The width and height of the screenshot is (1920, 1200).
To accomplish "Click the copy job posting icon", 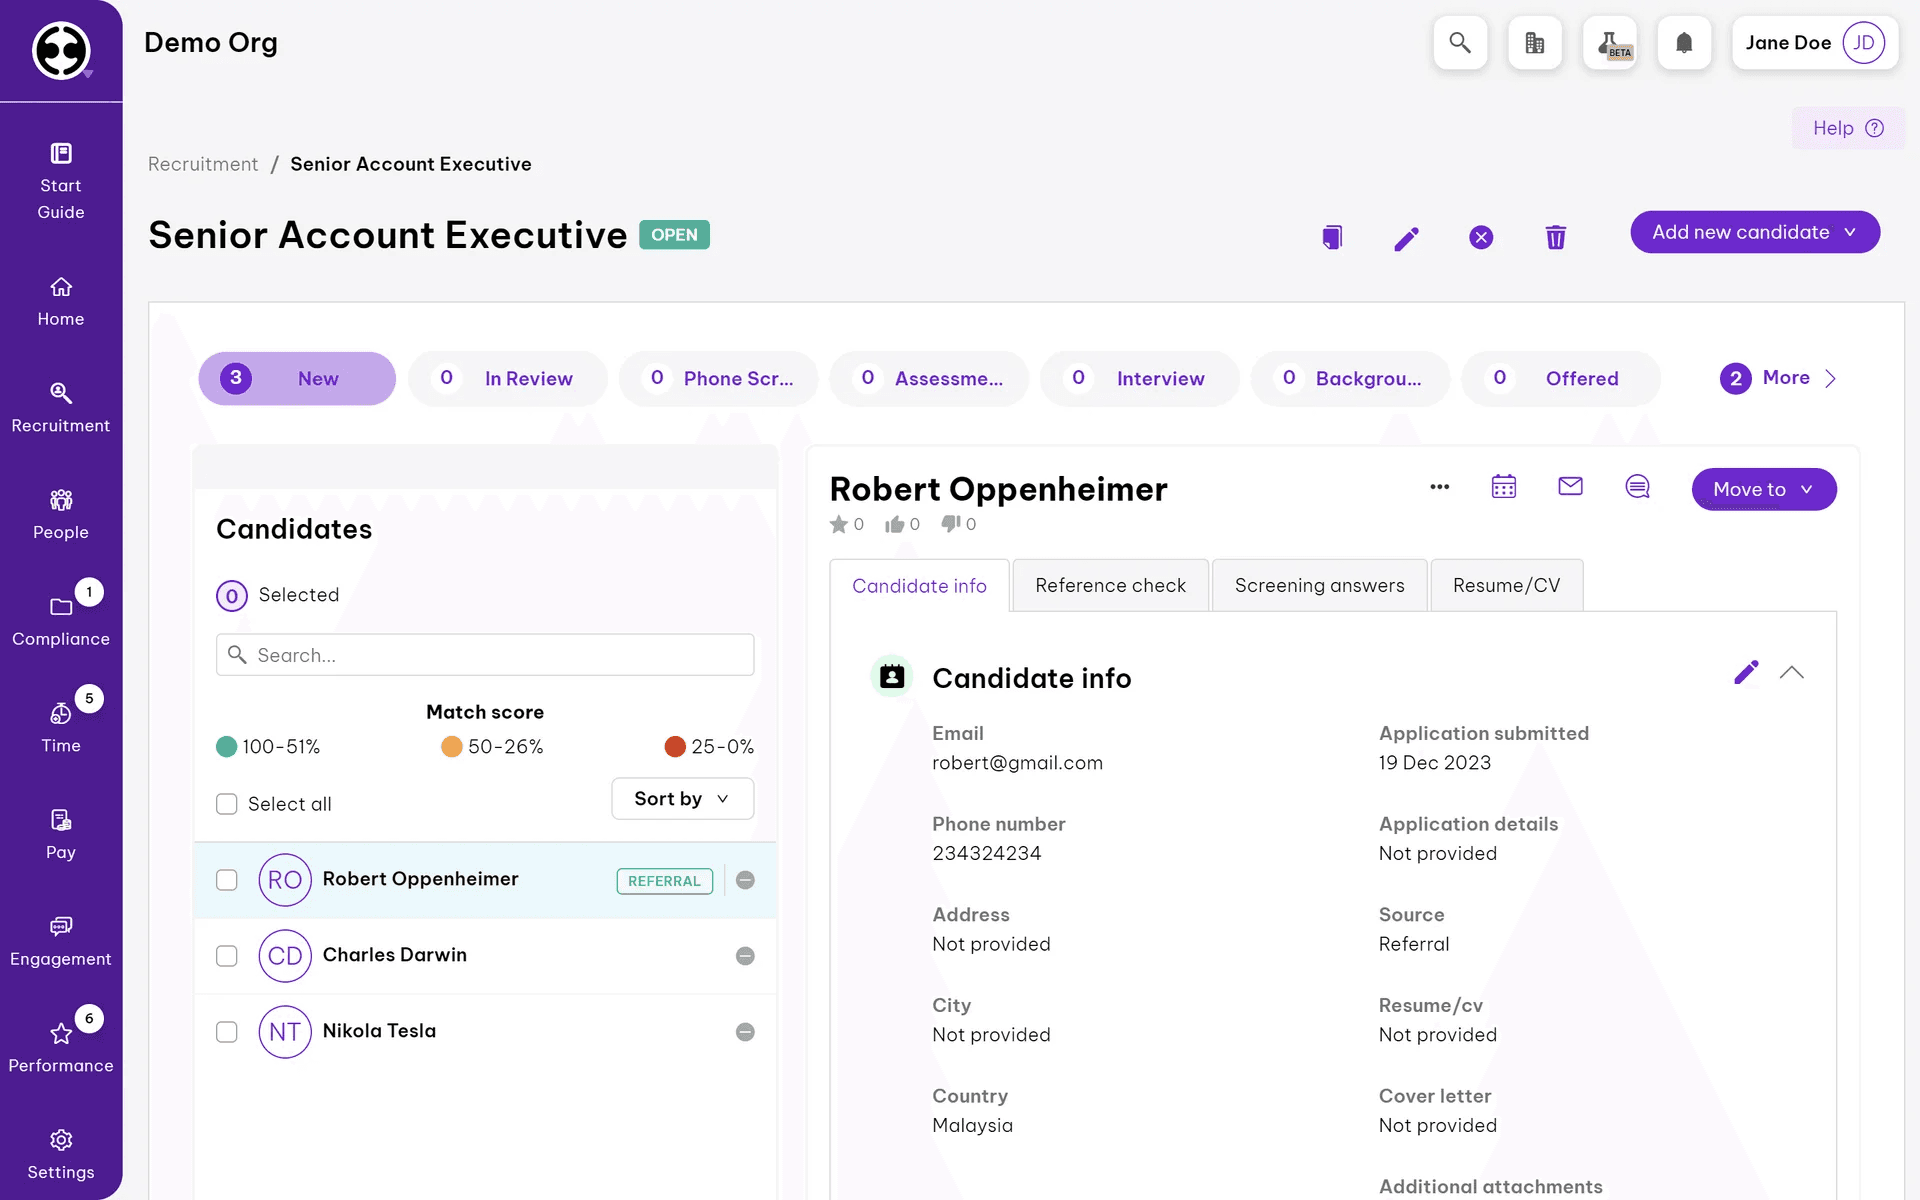I will [1331, 237].
